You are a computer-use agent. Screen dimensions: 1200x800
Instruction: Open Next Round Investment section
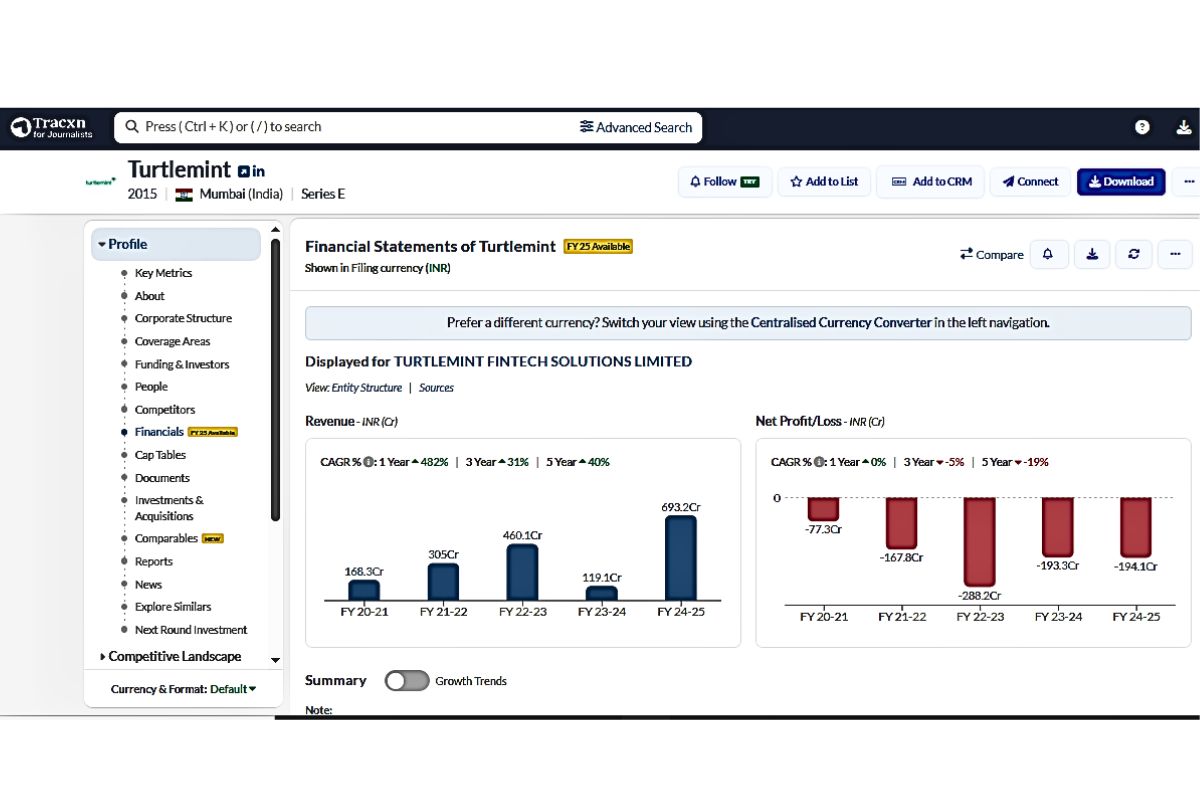click(x=191, y=630)
